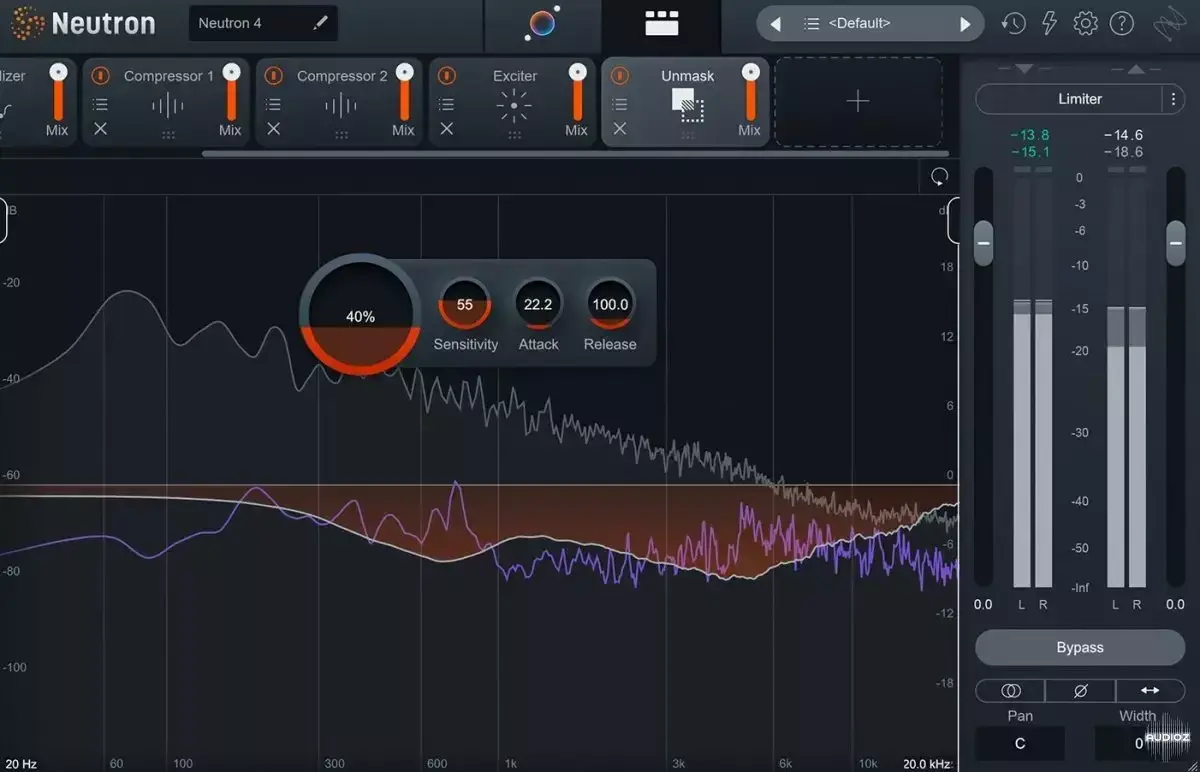Click the Width value field

tap(1140, 743)
